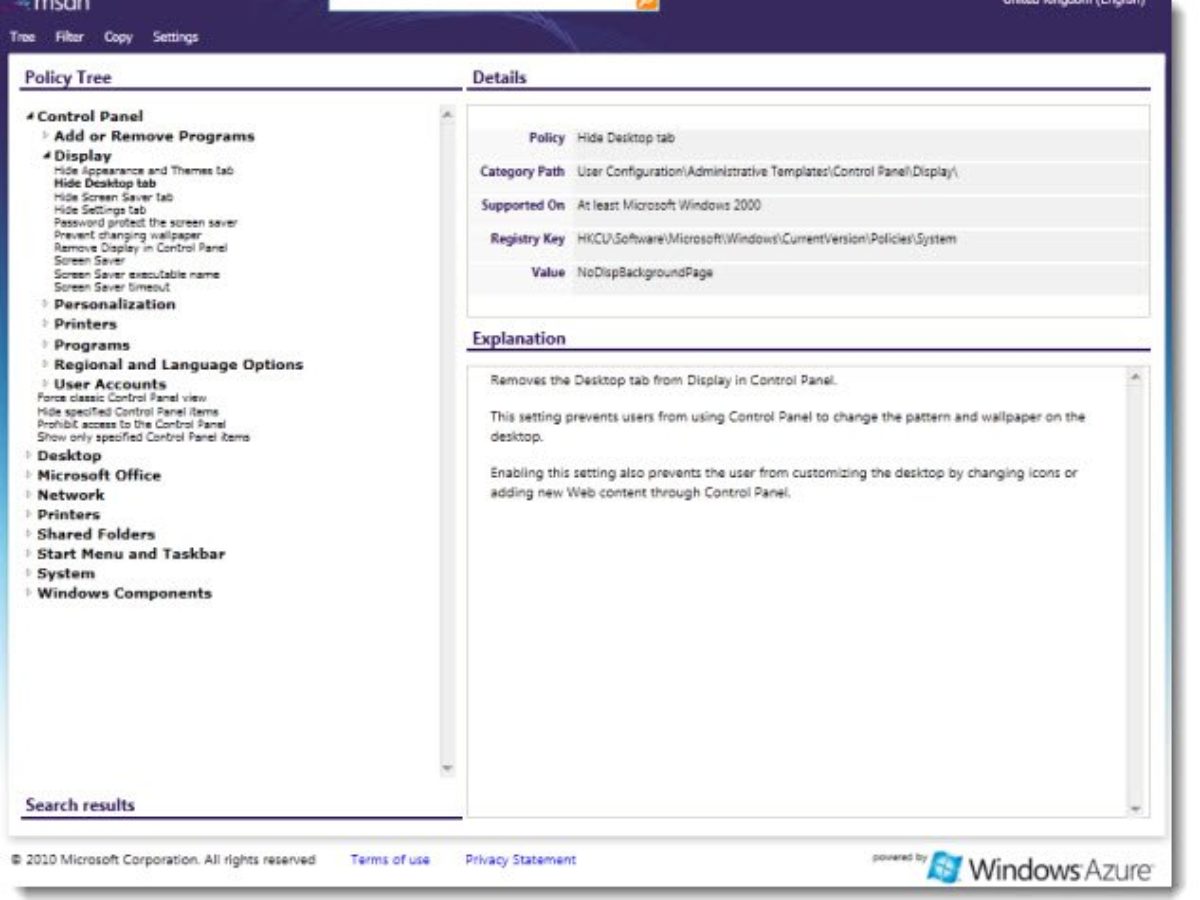1200x900 pixels.
Task: Click the Regional and Language Options label
Action: [x=178, y=364]
